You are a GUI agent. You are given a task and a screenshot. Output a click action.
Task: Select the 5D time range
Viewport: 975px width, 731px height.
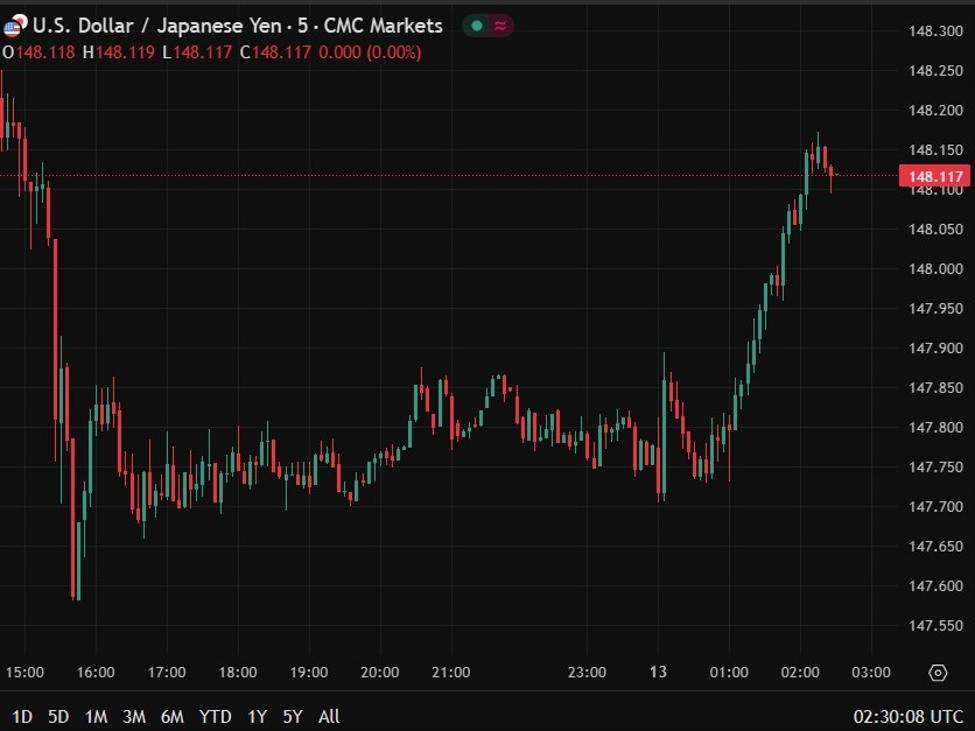pos(58,717)
